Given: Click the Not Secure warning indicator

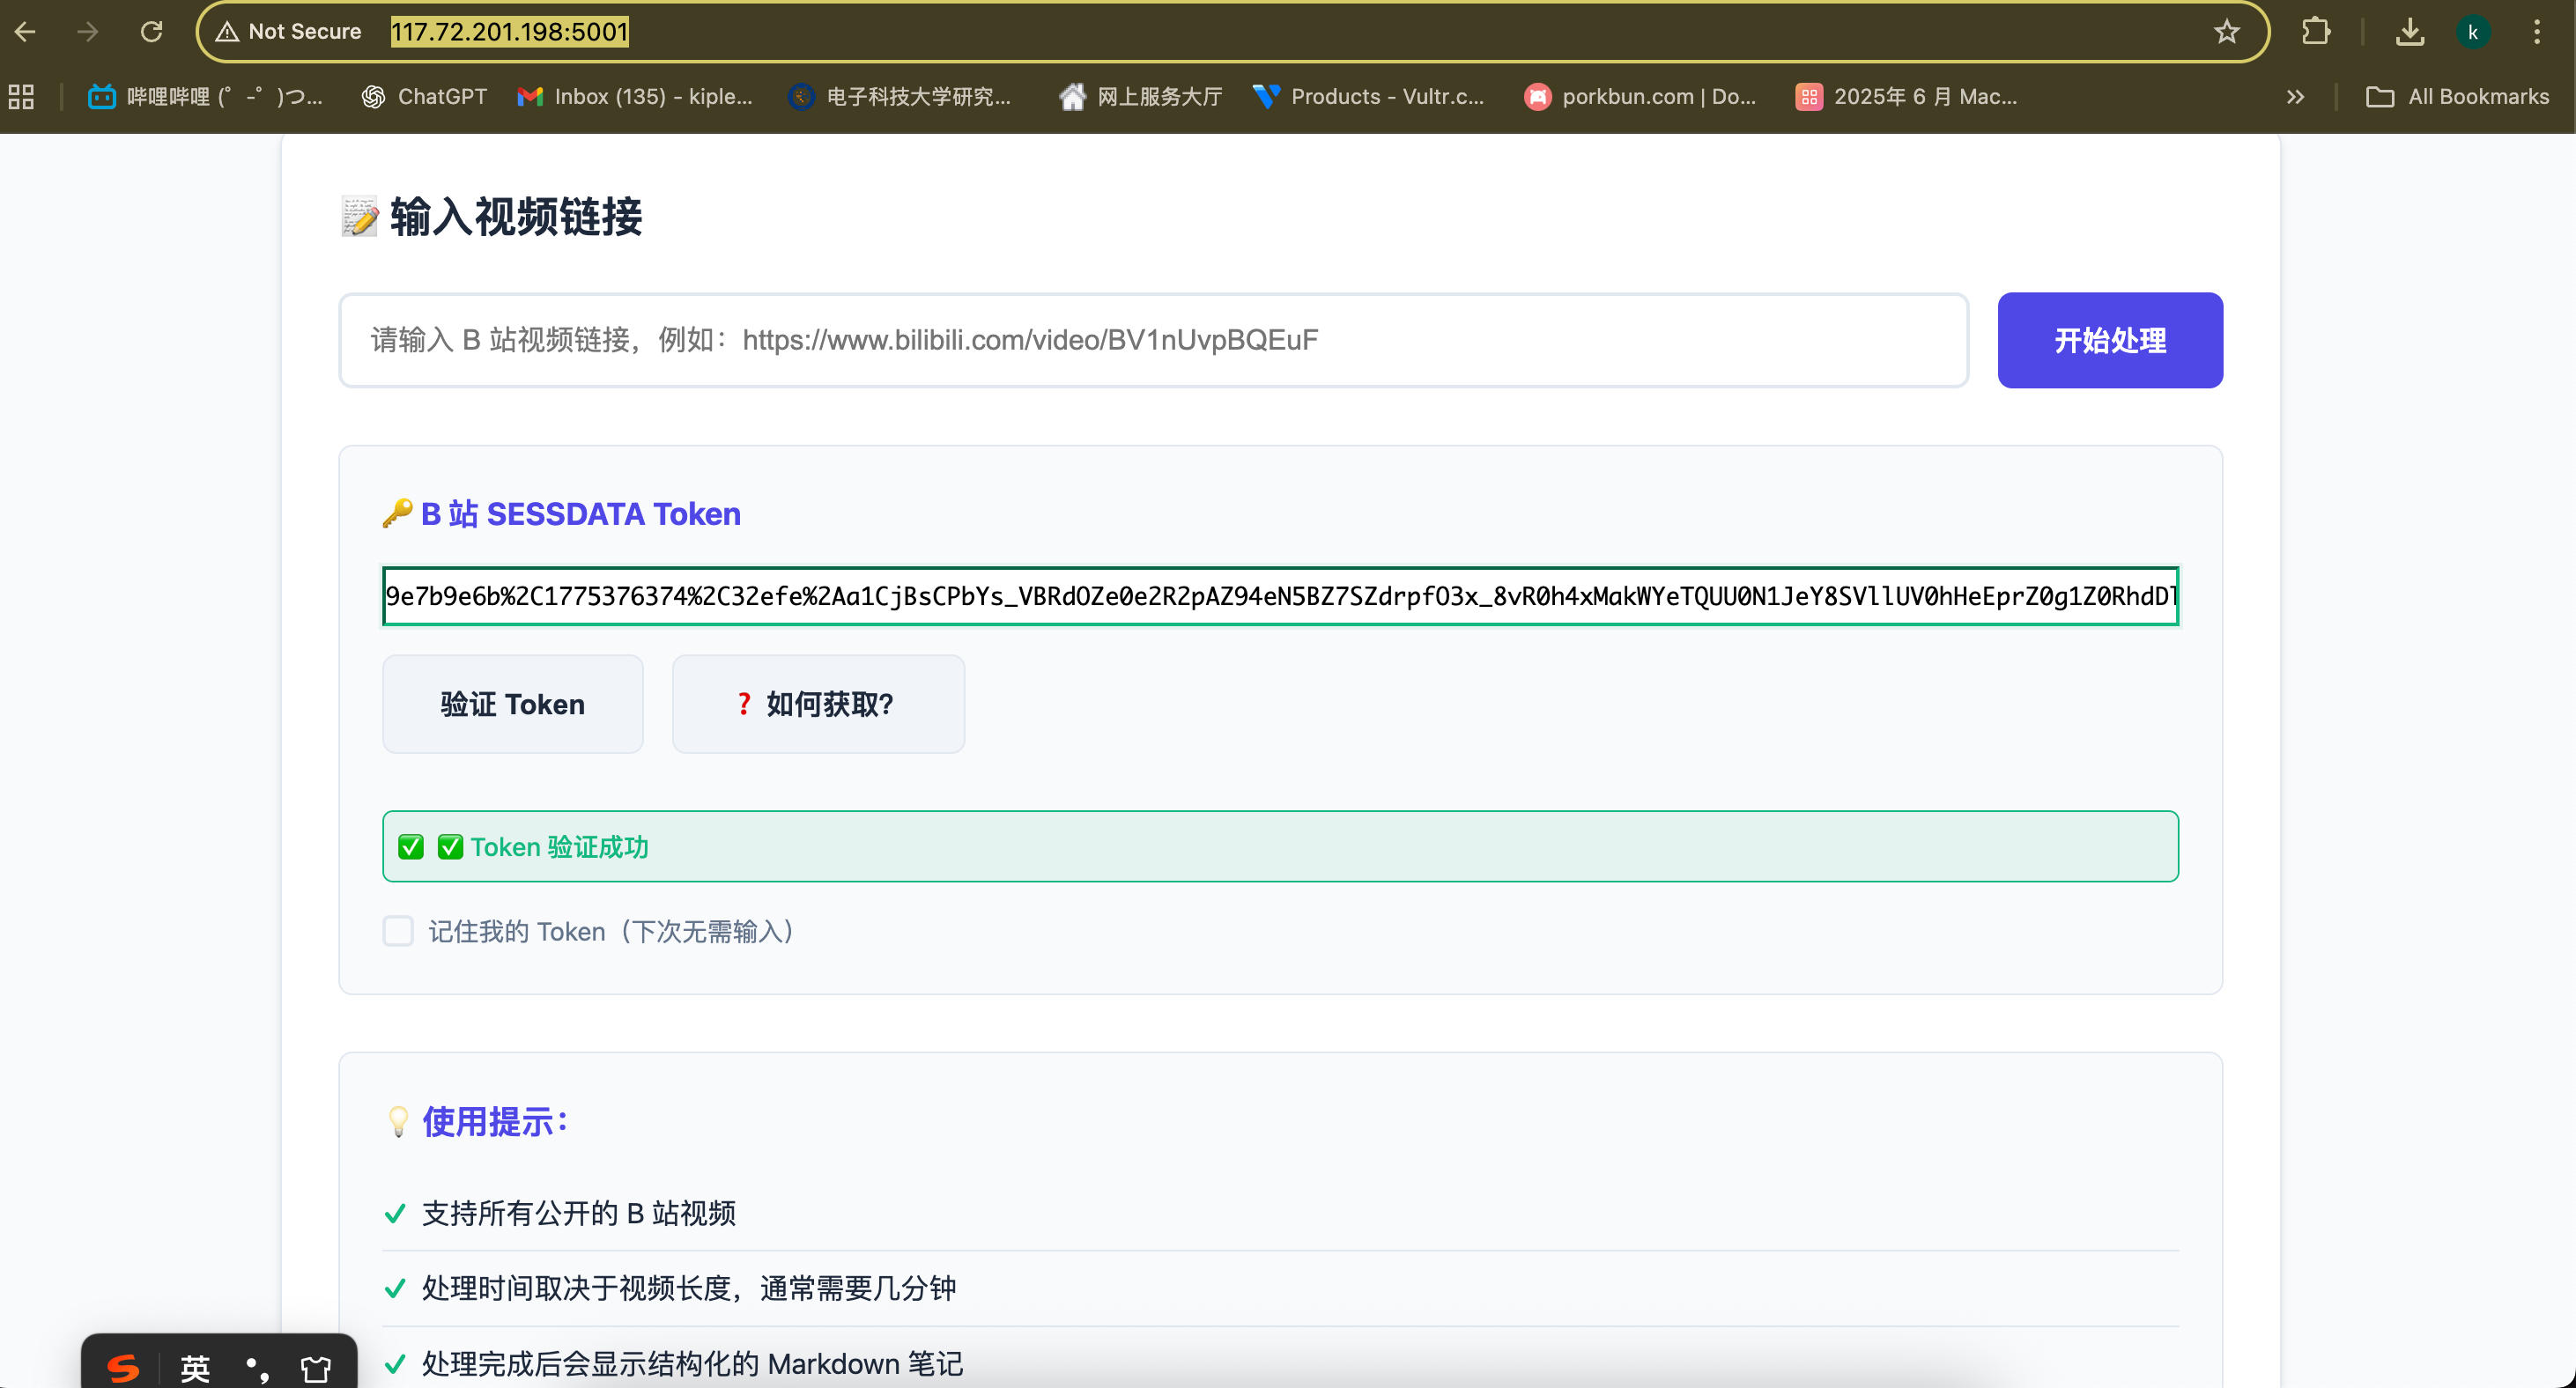Looking at the screenshot, I should click(x=289, y=32).
